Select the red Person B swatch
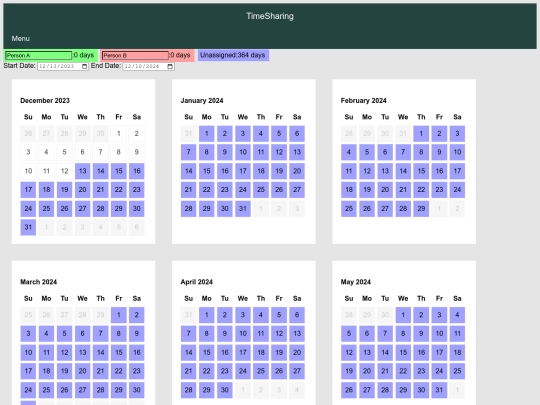 tap(147, 55)
